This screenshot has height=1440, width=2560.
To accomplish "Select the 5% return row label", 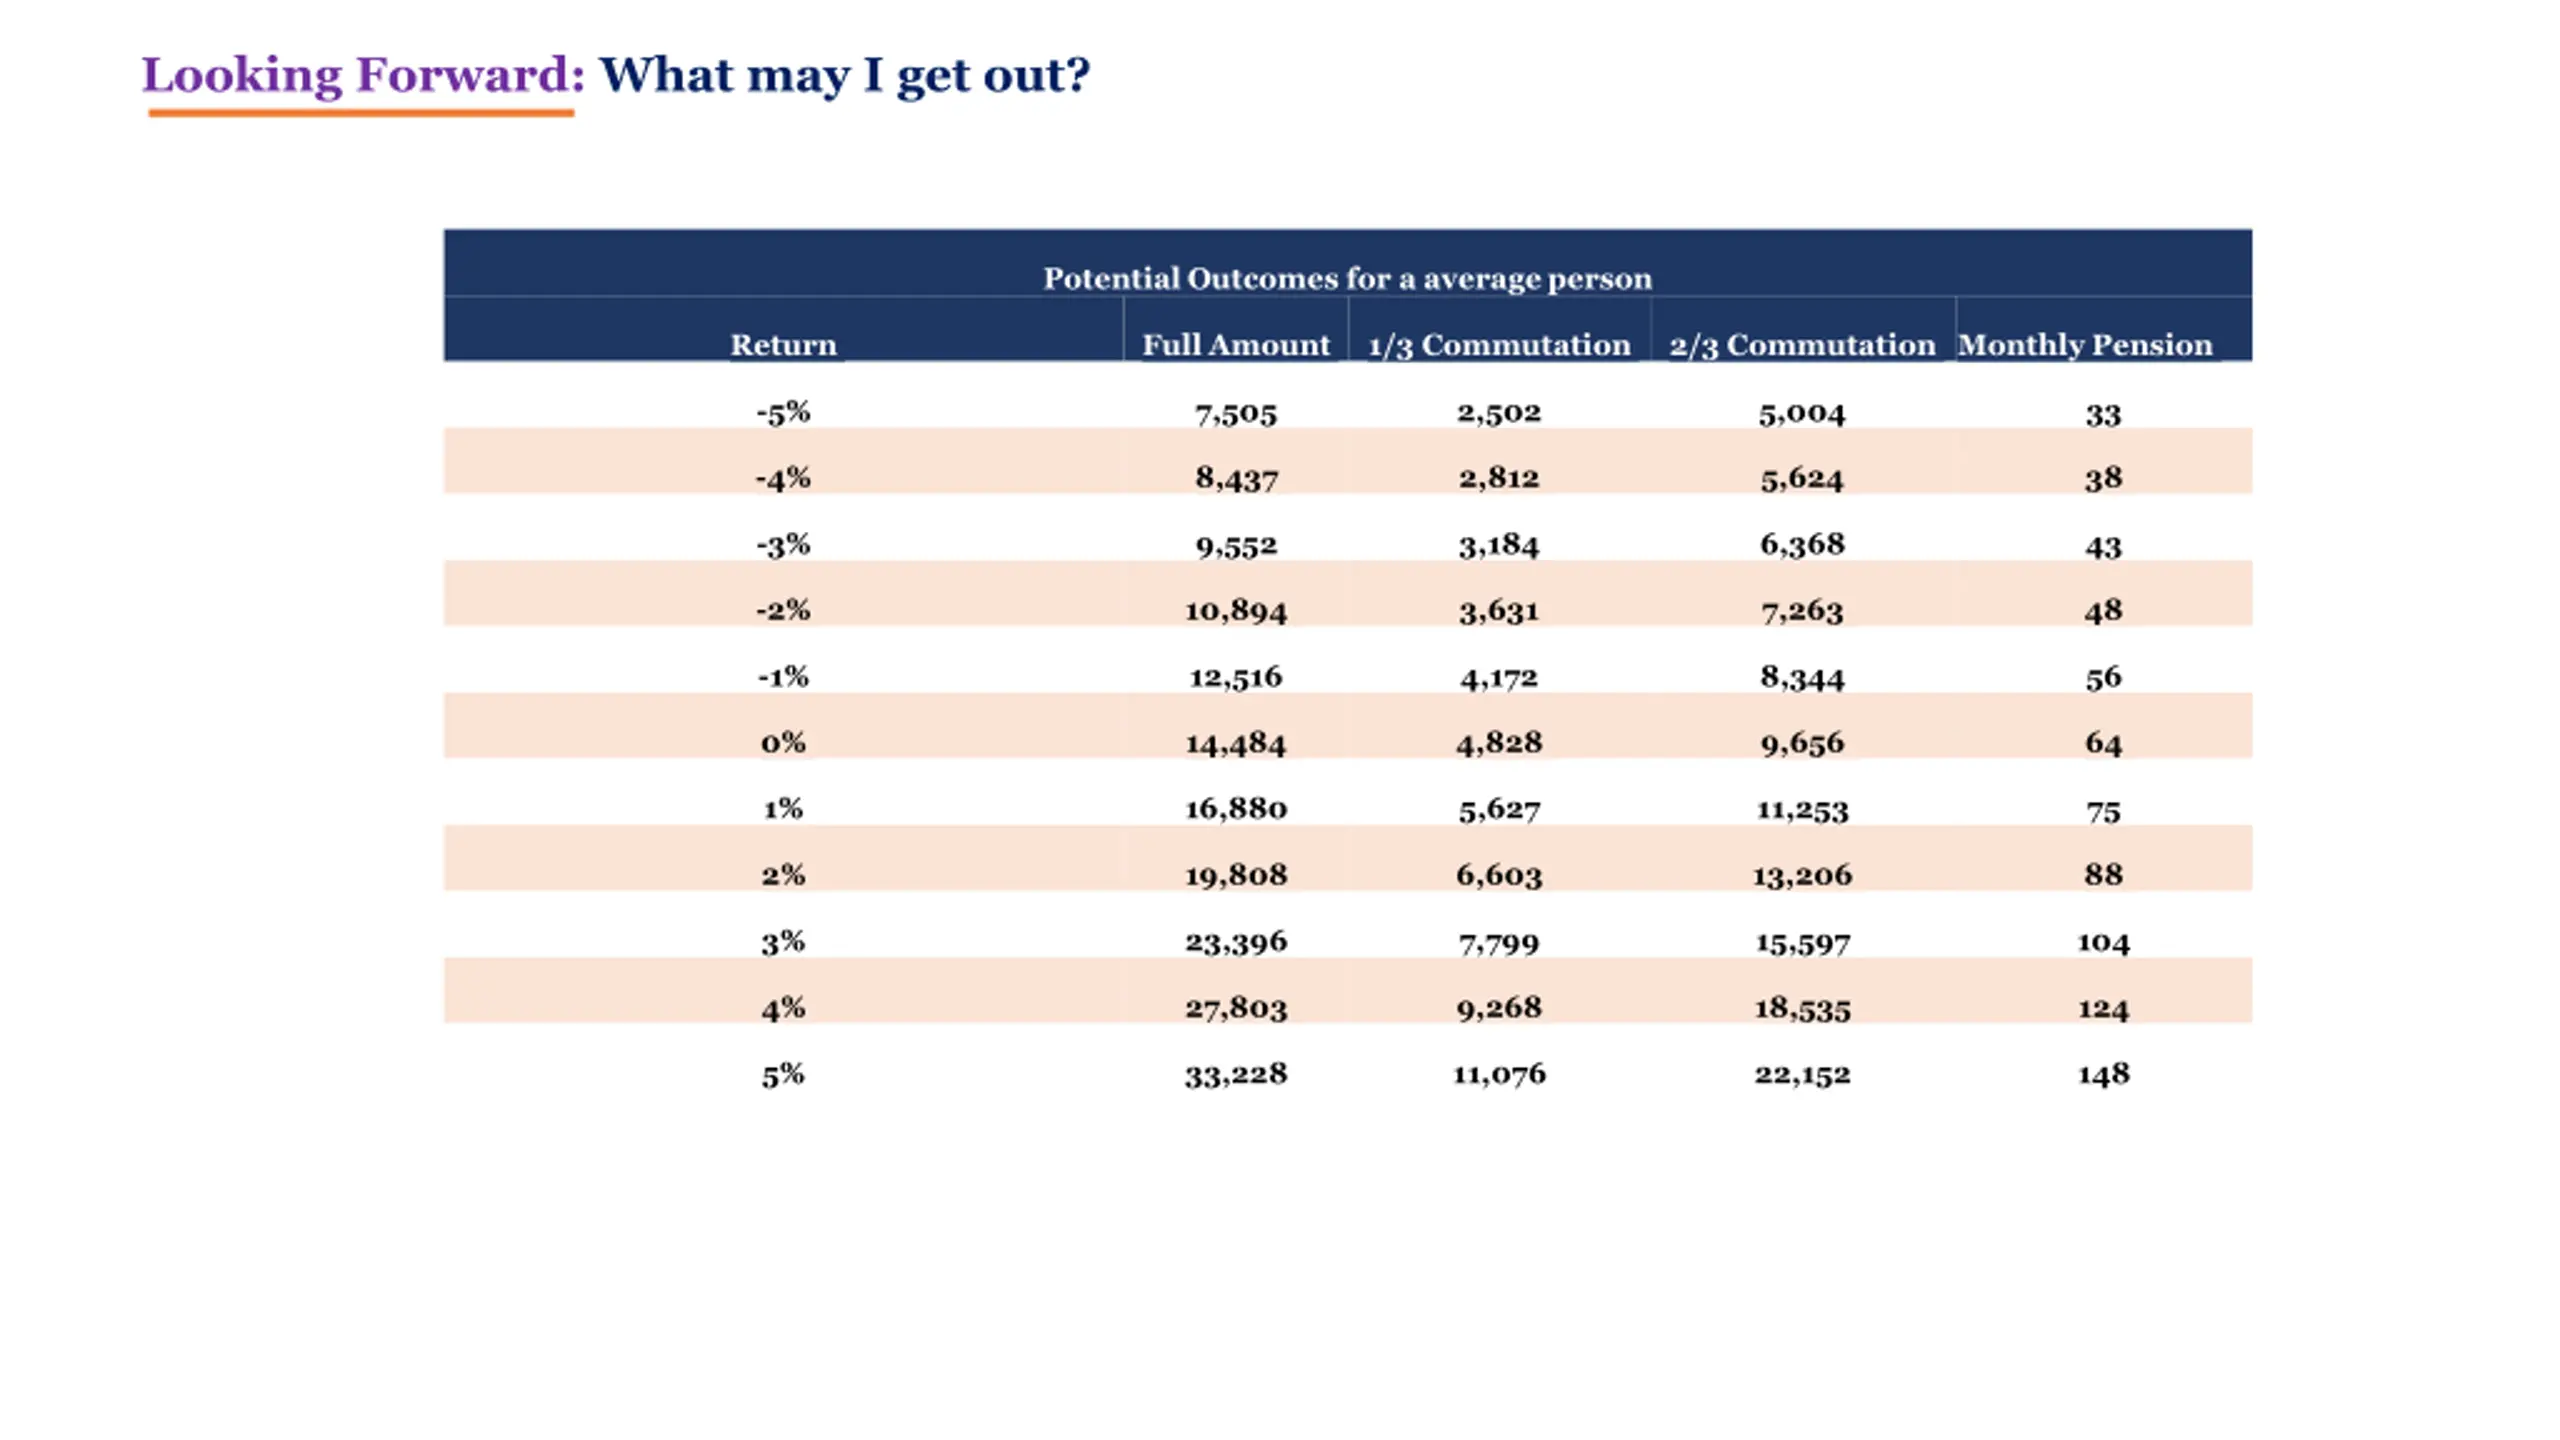I will (x=783, y=1075).
